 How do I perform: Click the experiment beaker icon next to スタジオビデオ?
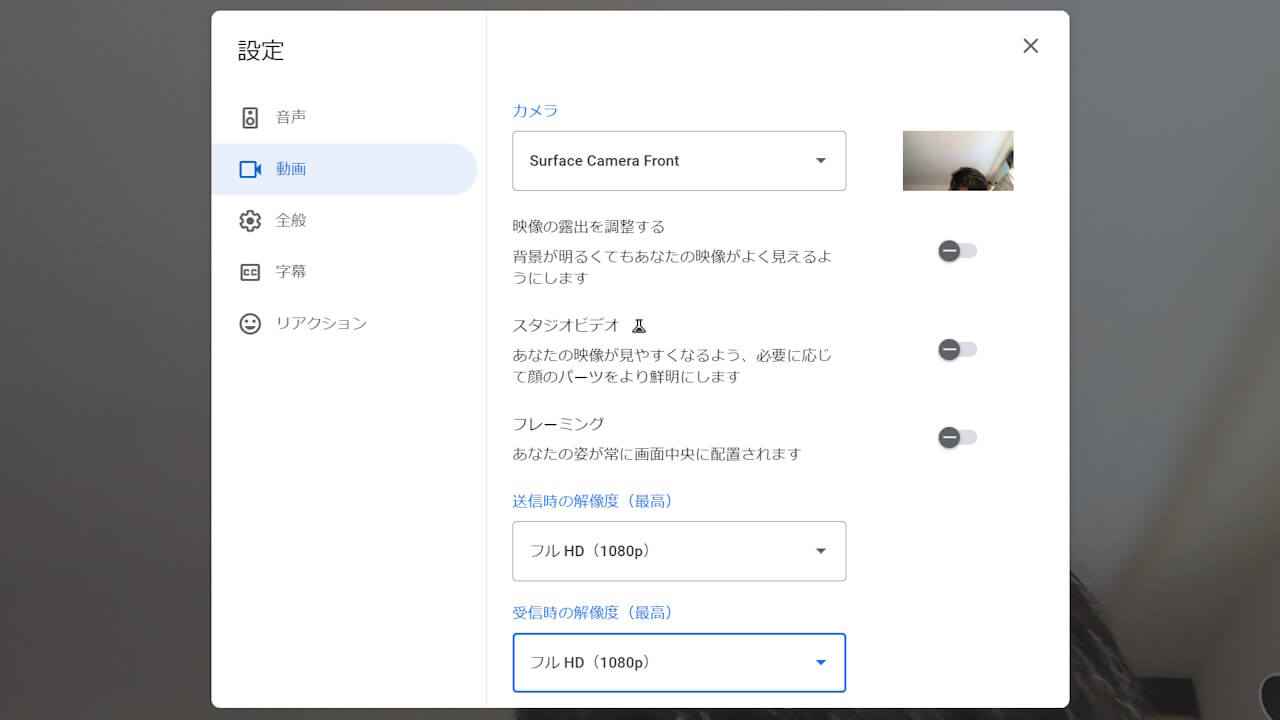pos(639,325)
